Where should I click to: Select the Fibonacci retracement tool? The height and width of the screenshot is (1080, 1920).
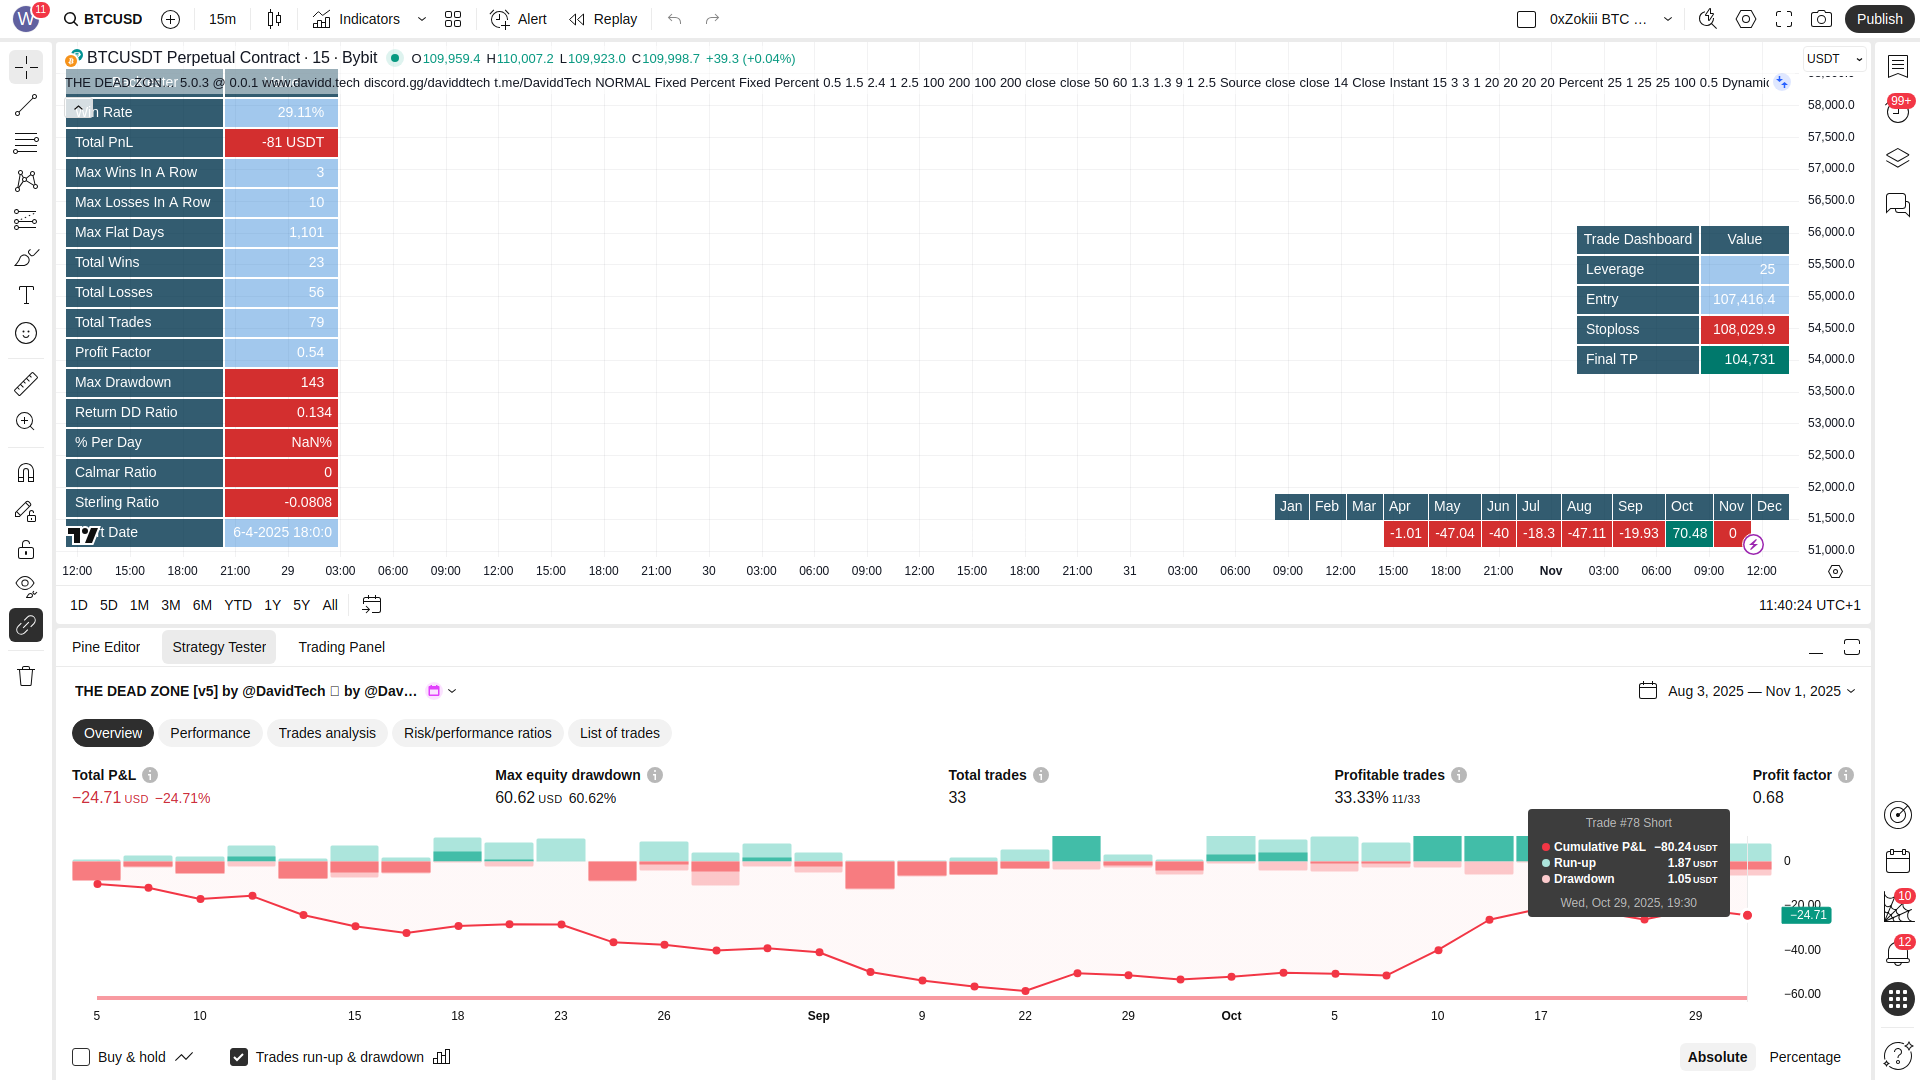(x=26, y=143)
